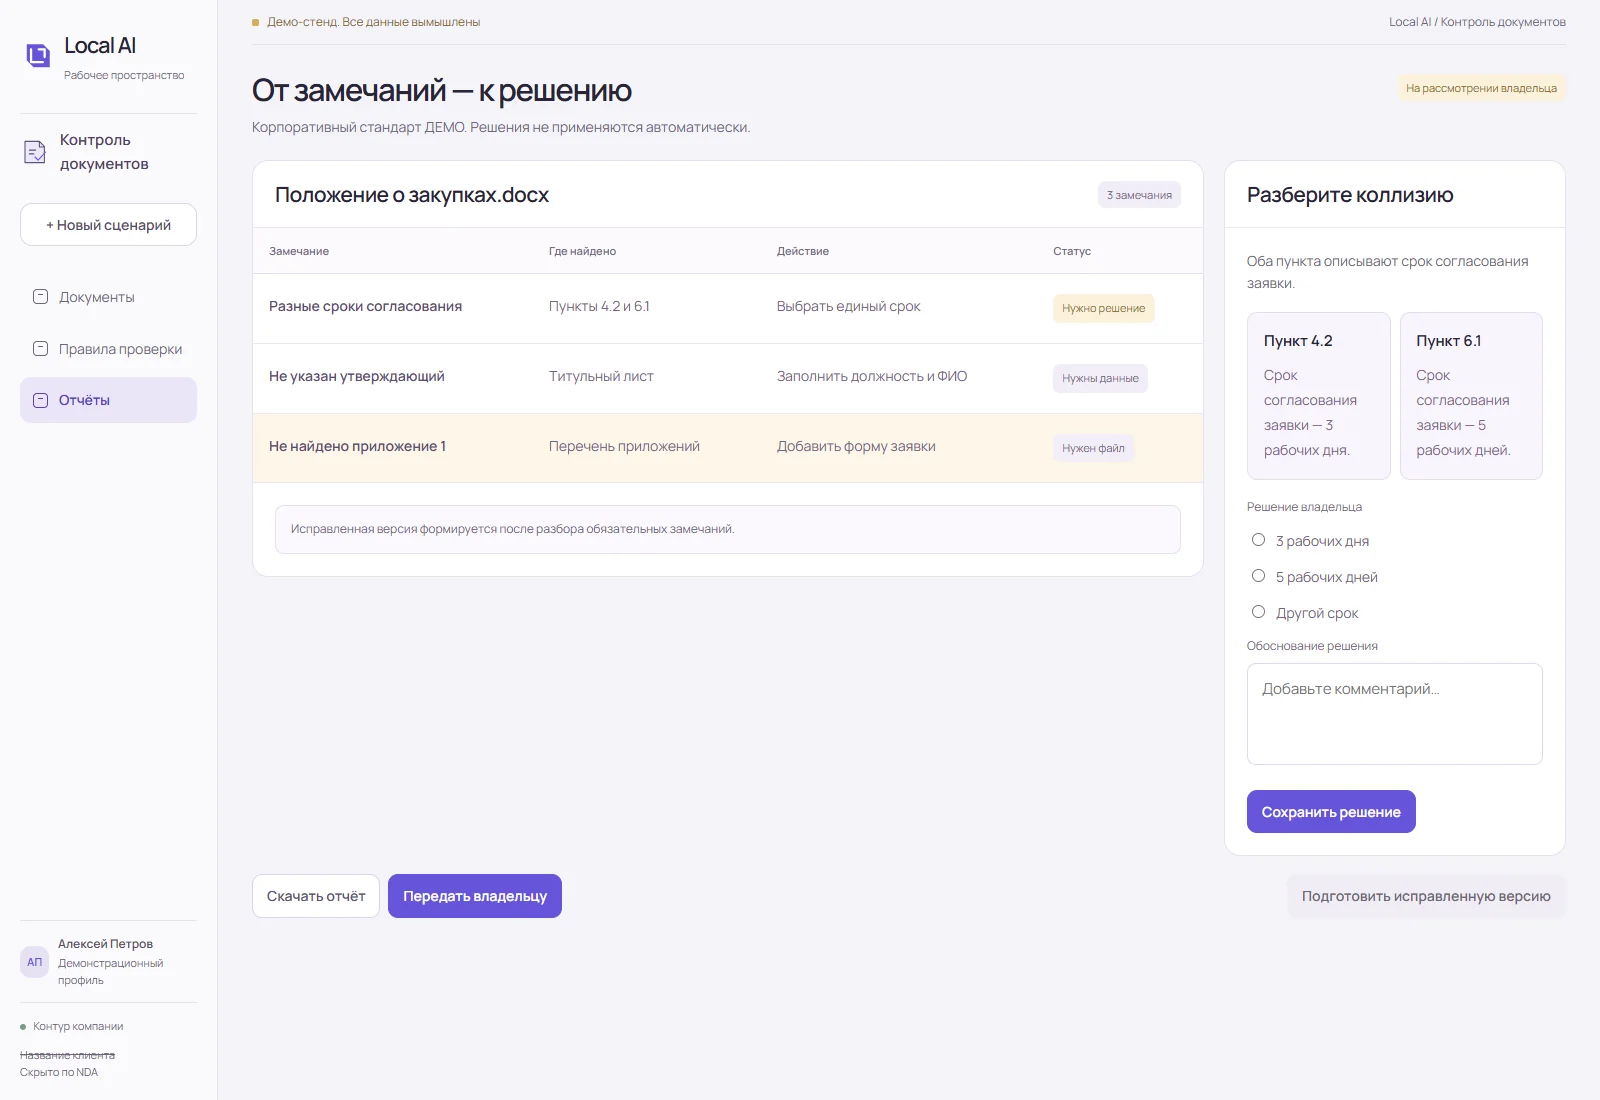Click the Титульный лист cell
1600x1100 pixels.
pyautogui.click(x=601, y=376)
